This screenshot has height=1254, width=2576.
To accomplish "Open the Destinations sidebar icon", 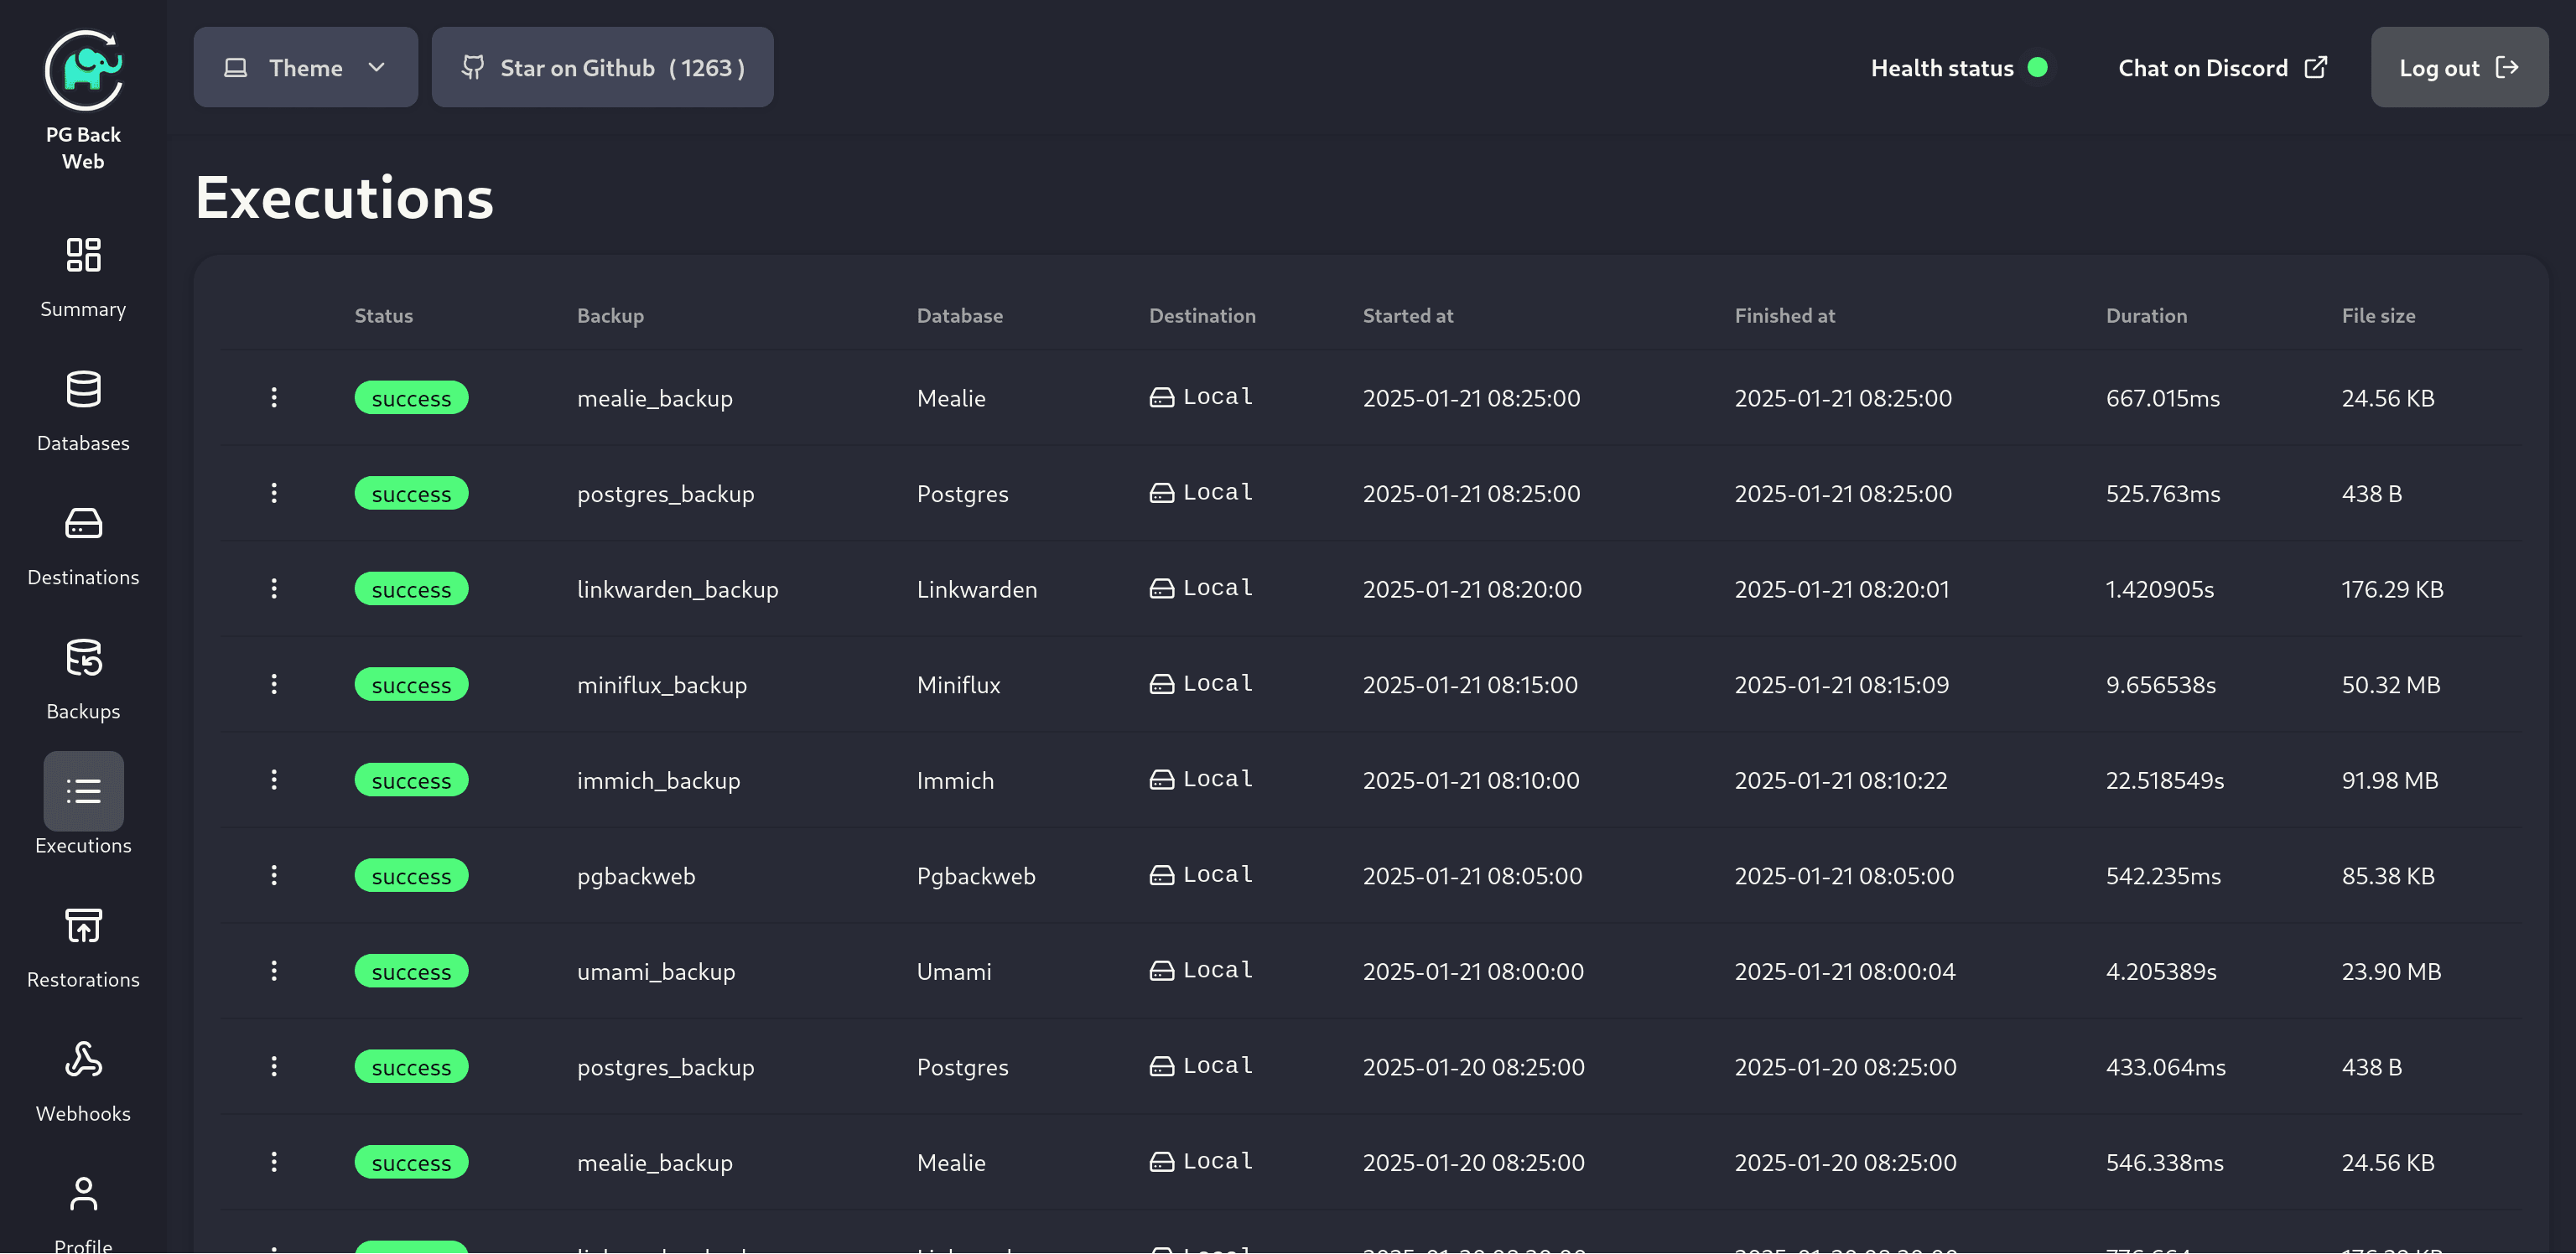I will [x=83, y=523].
